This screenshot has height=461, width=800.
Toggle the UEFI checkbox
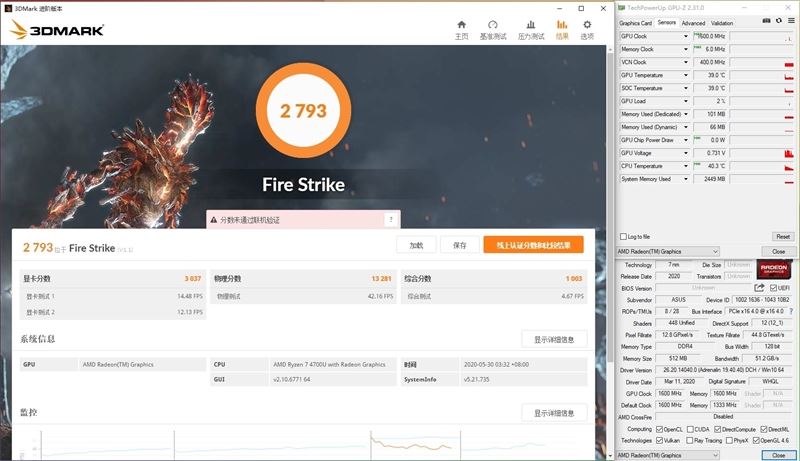[772, 288]
